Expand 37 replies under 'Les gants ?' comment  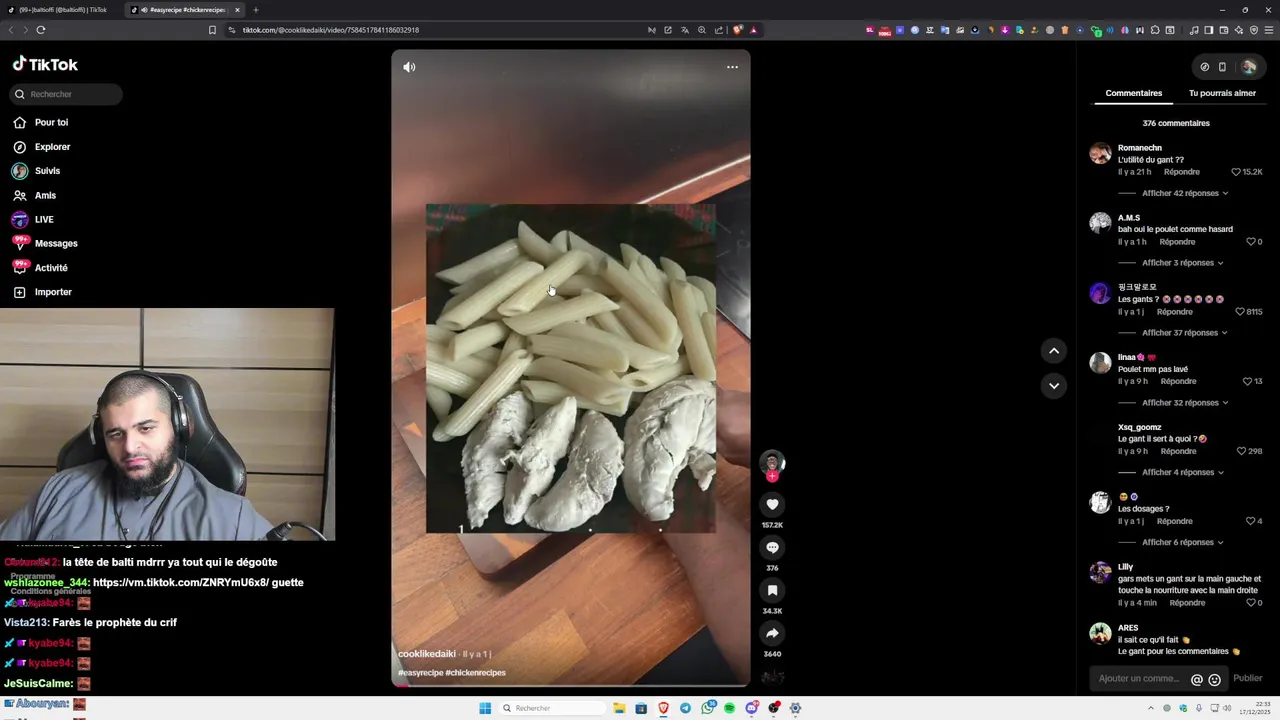[1185, 333]
